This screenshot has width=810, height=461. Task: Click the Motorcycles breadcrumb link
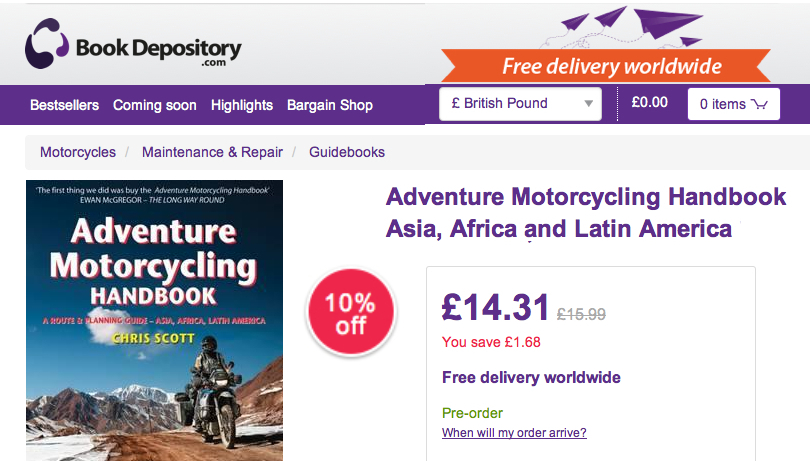[78, 152]
